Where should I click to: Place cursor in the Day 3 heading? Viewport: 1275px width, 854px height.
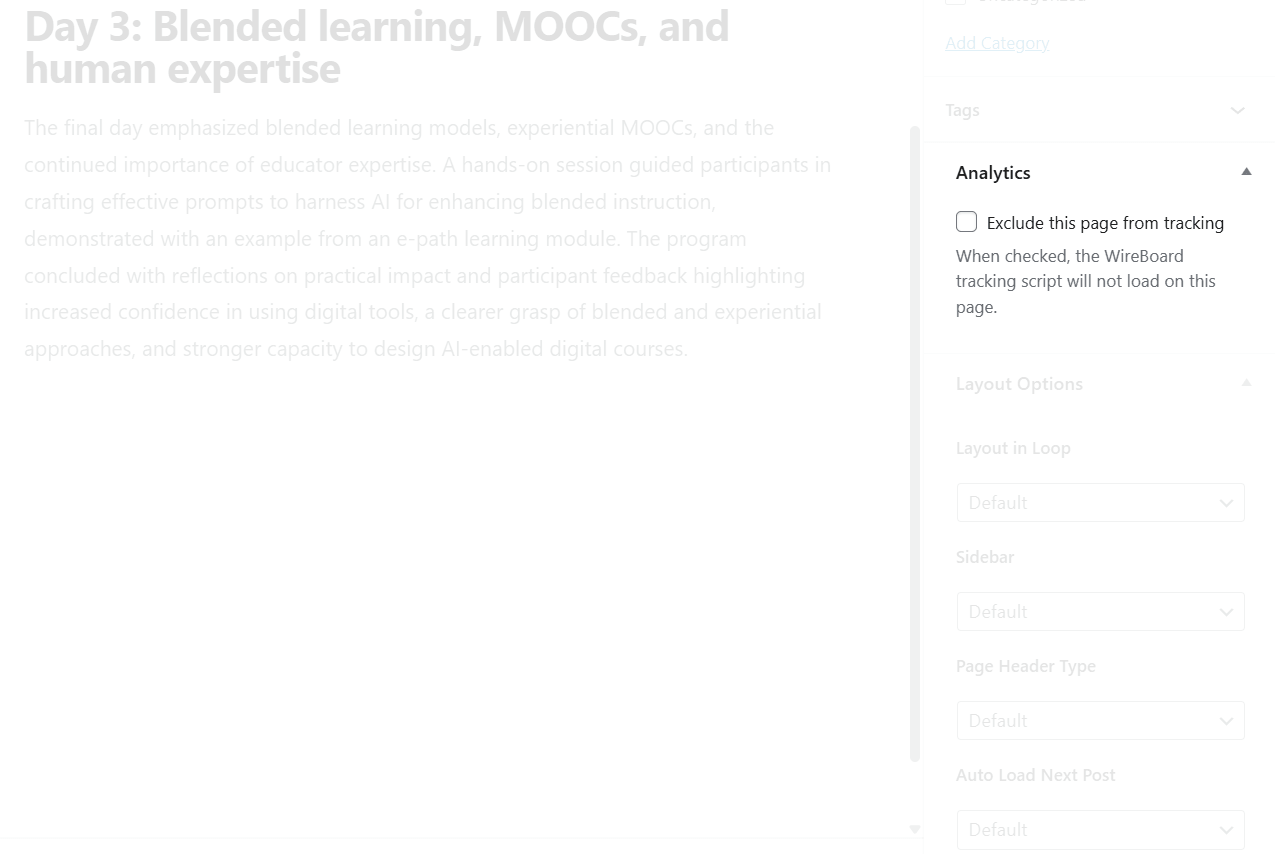coord(376,47)
